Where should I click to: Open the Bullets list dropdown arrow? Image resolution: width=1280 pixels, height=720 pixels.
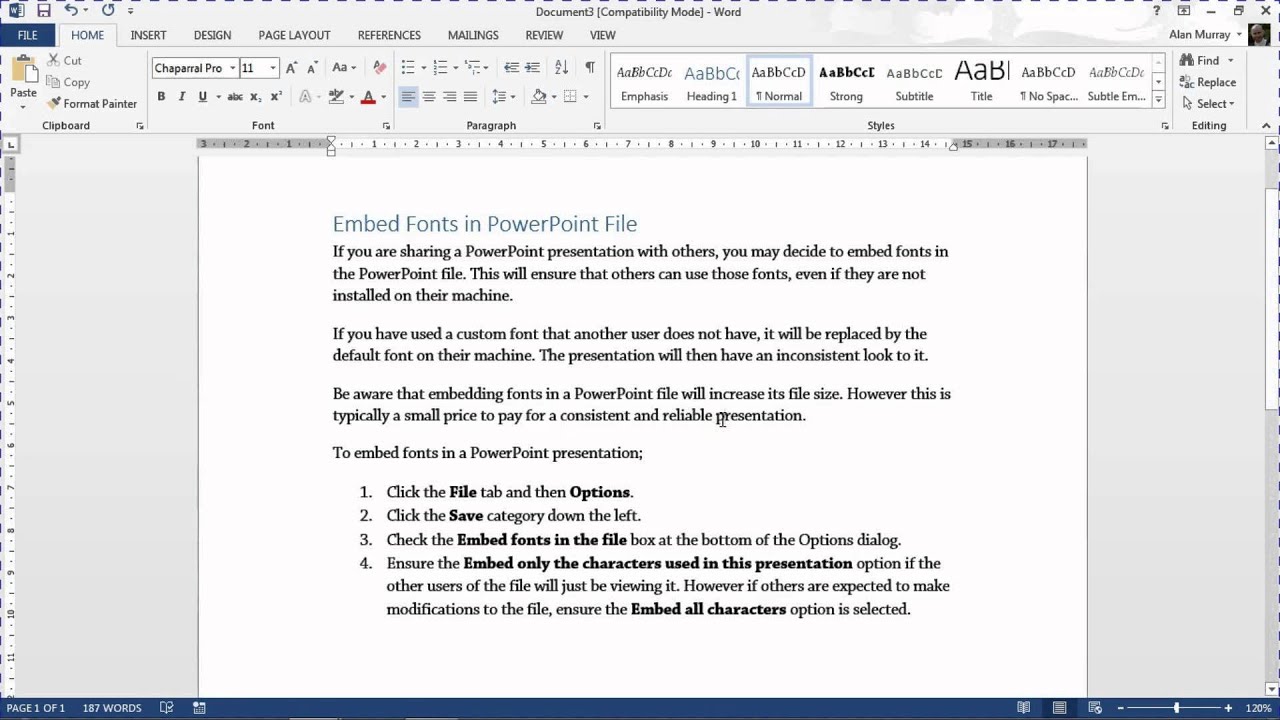[x=422, y=68]
